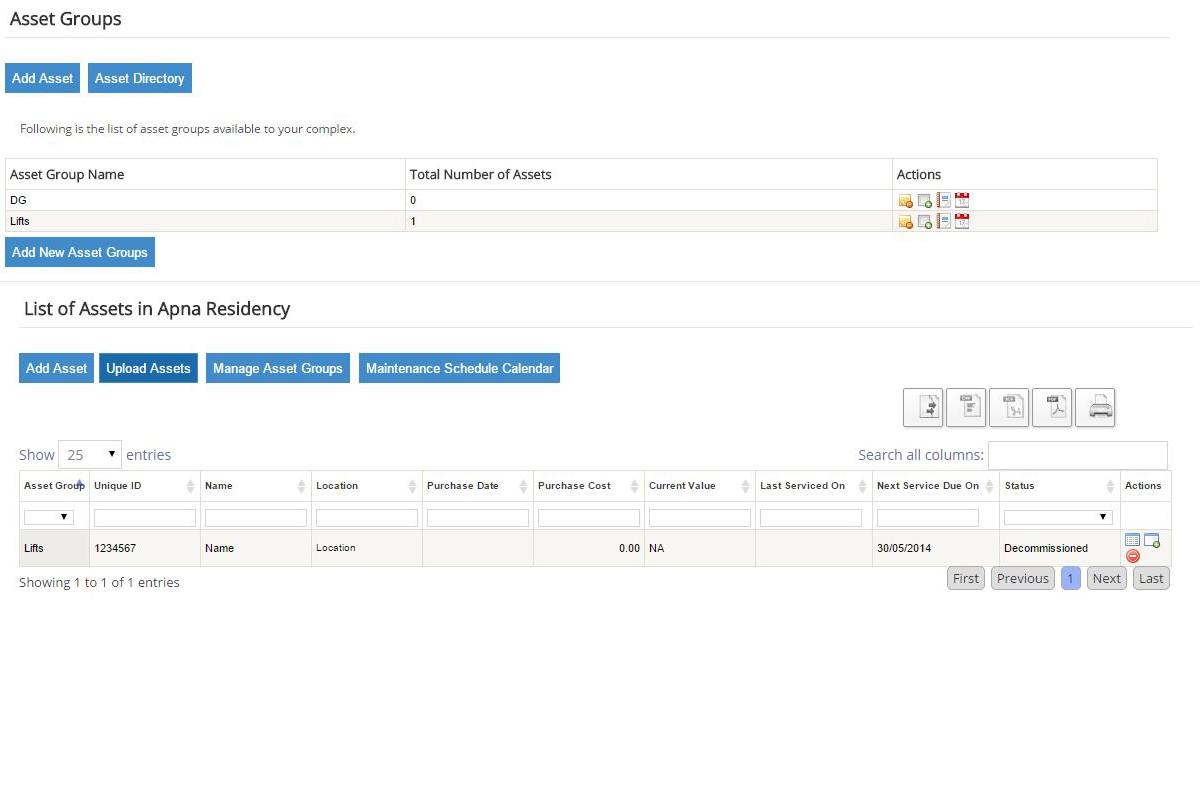
Task: Open the print icon for the asset list
Action: tap(1095, 407)
